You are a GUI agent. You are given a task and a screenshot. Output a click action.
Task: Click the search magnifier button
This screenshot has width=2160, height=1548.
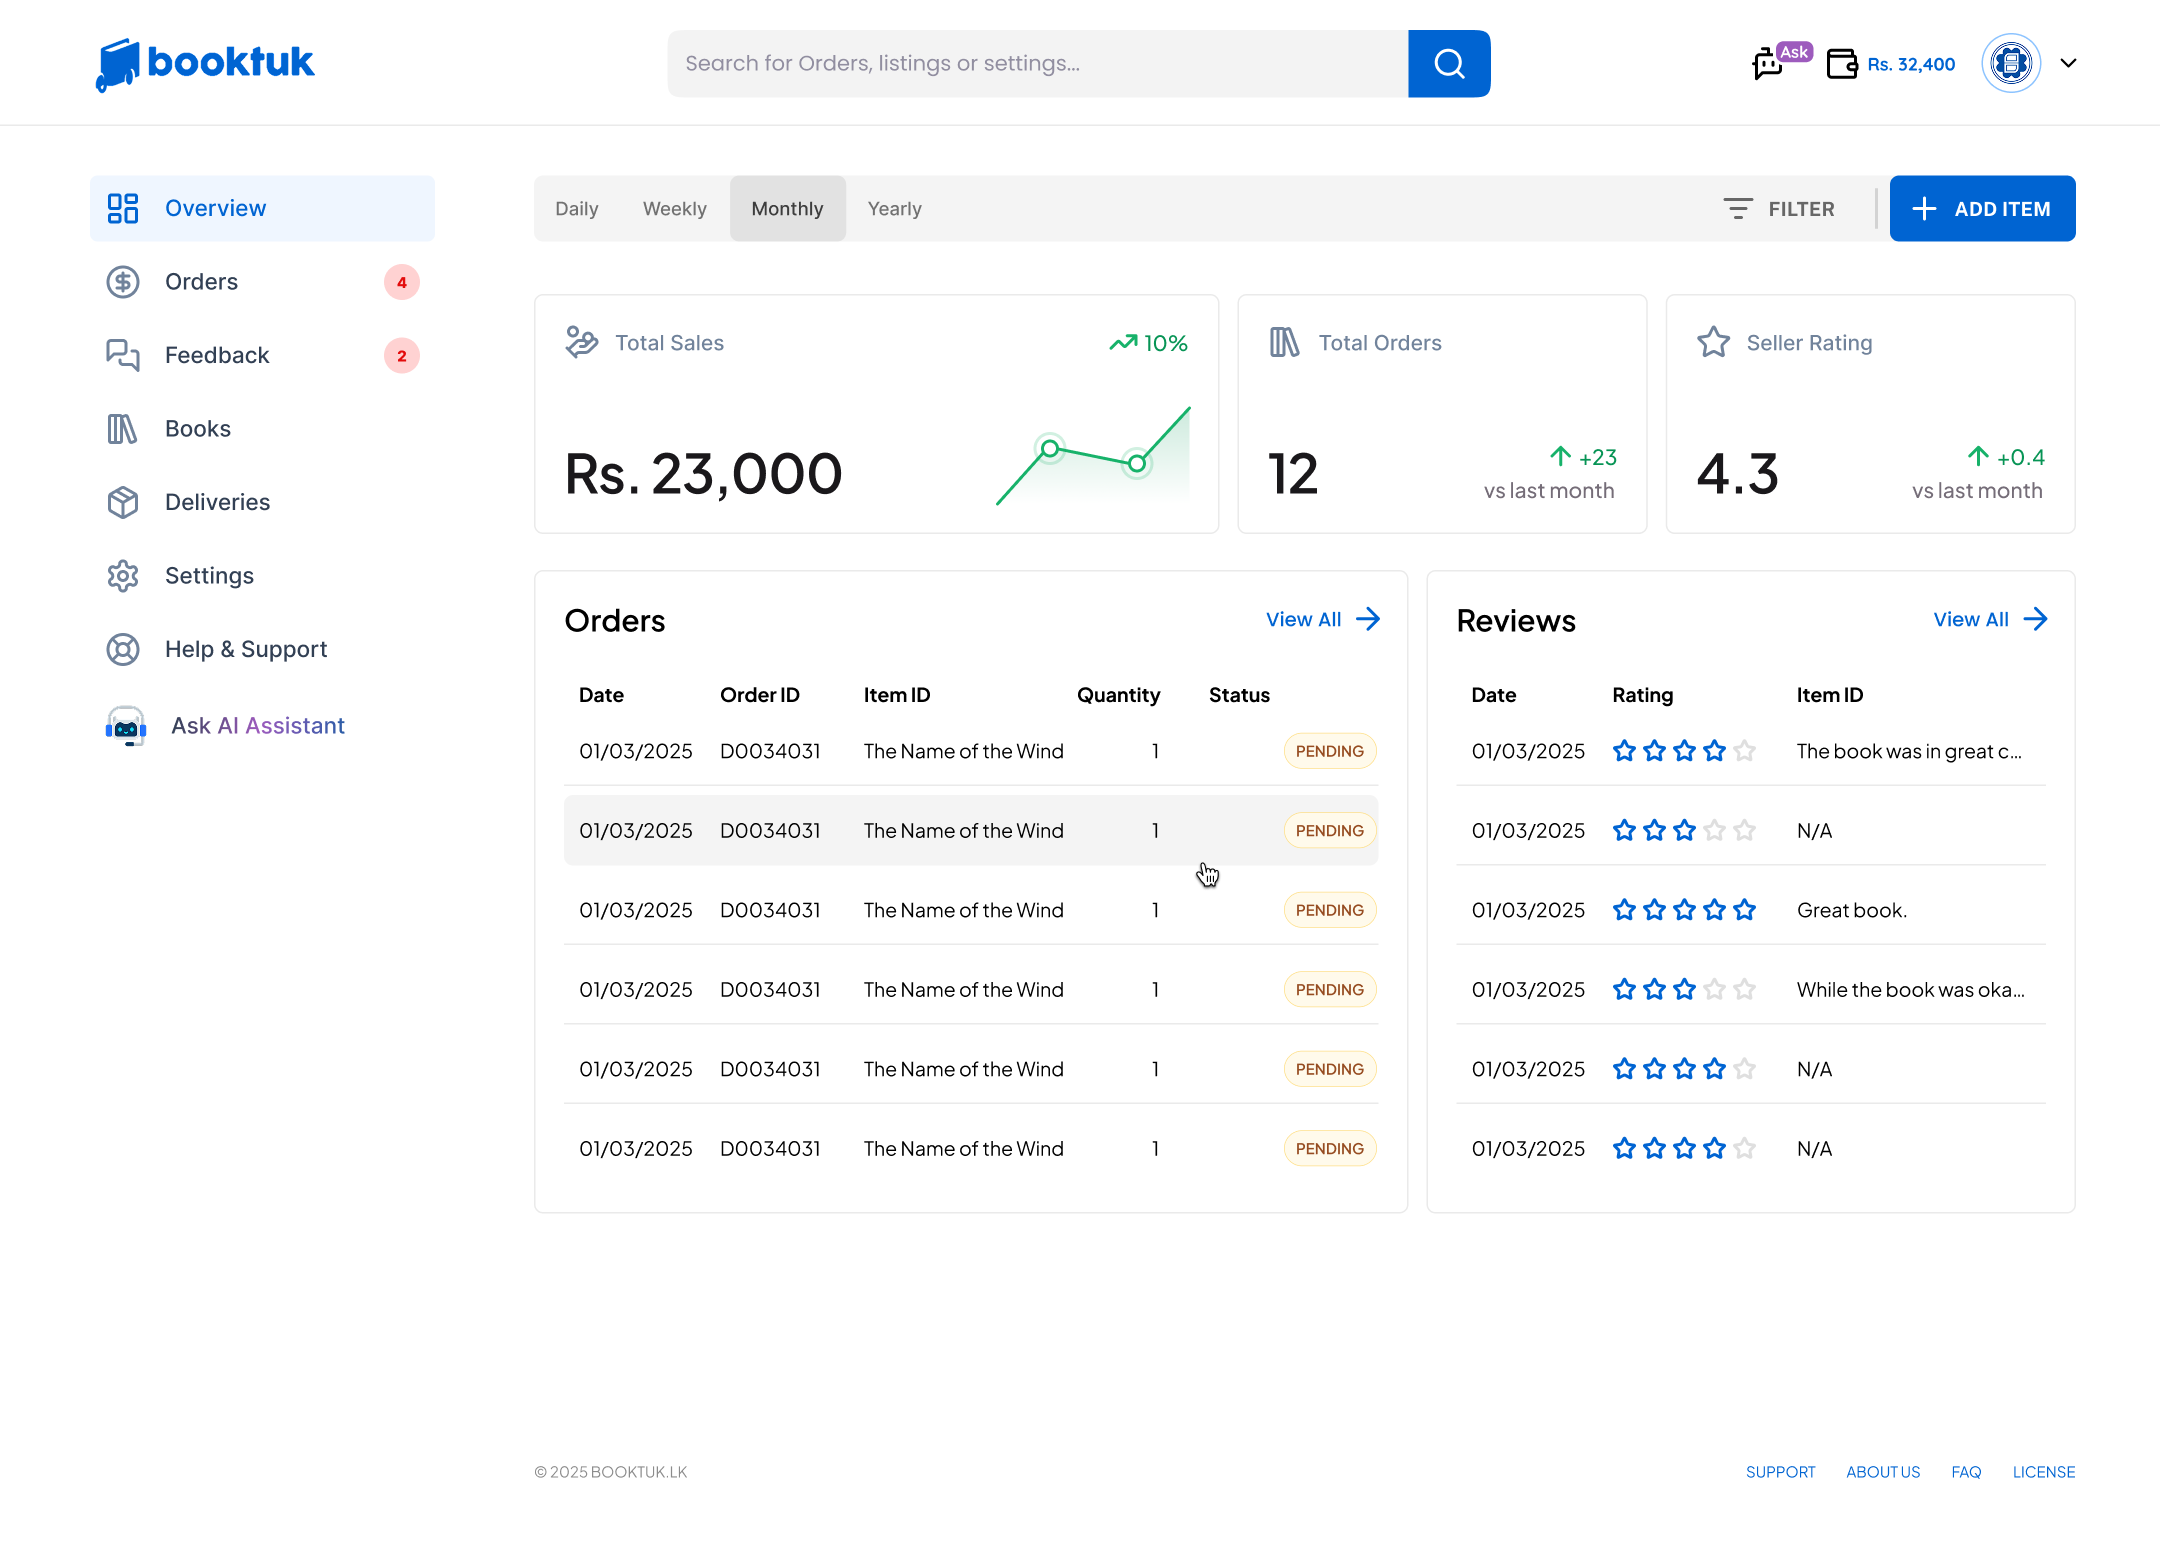1449,64
